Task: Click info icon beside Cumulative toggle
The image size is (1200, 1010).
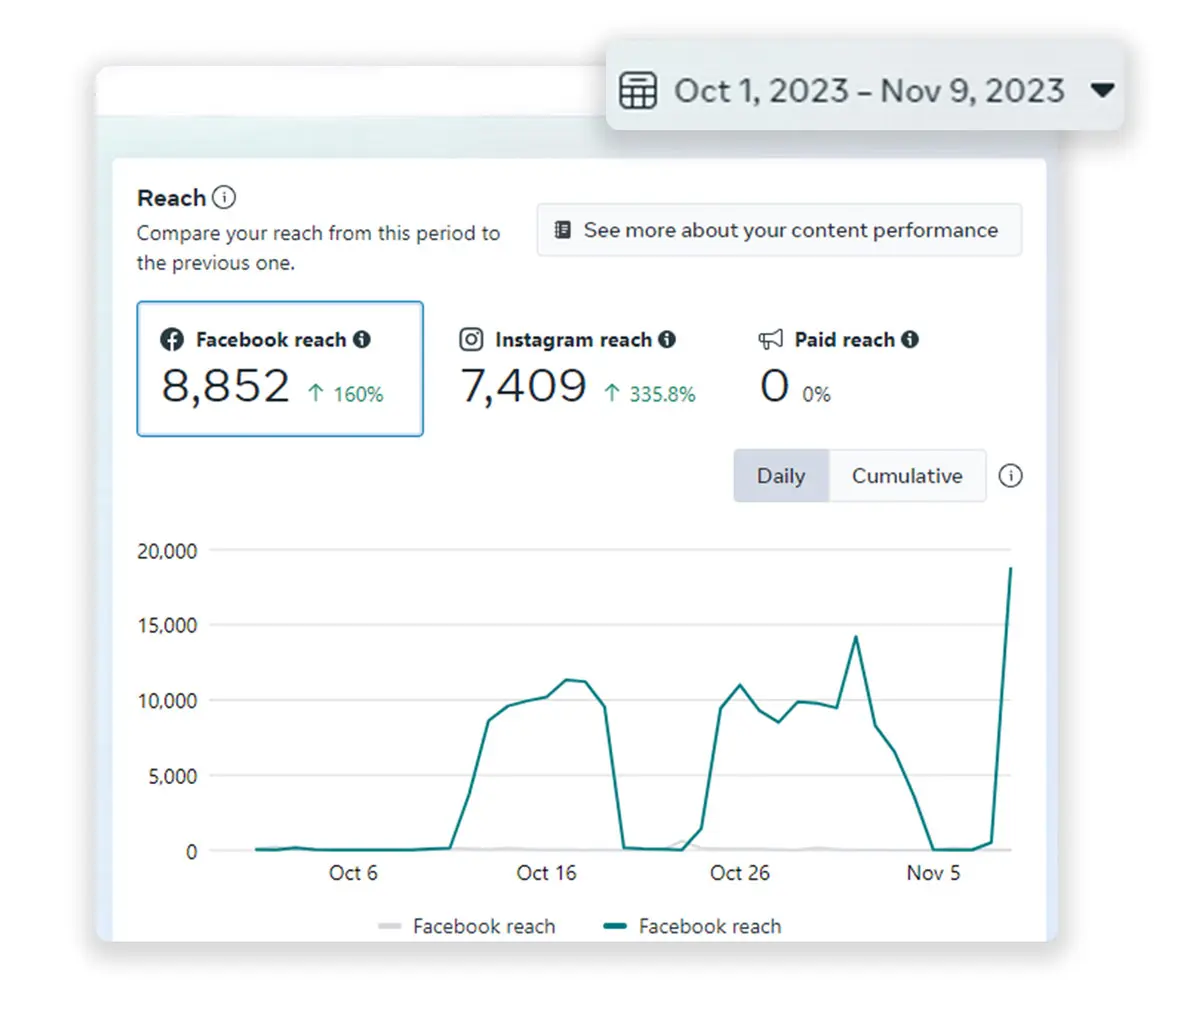Action: click(1010, 476)
